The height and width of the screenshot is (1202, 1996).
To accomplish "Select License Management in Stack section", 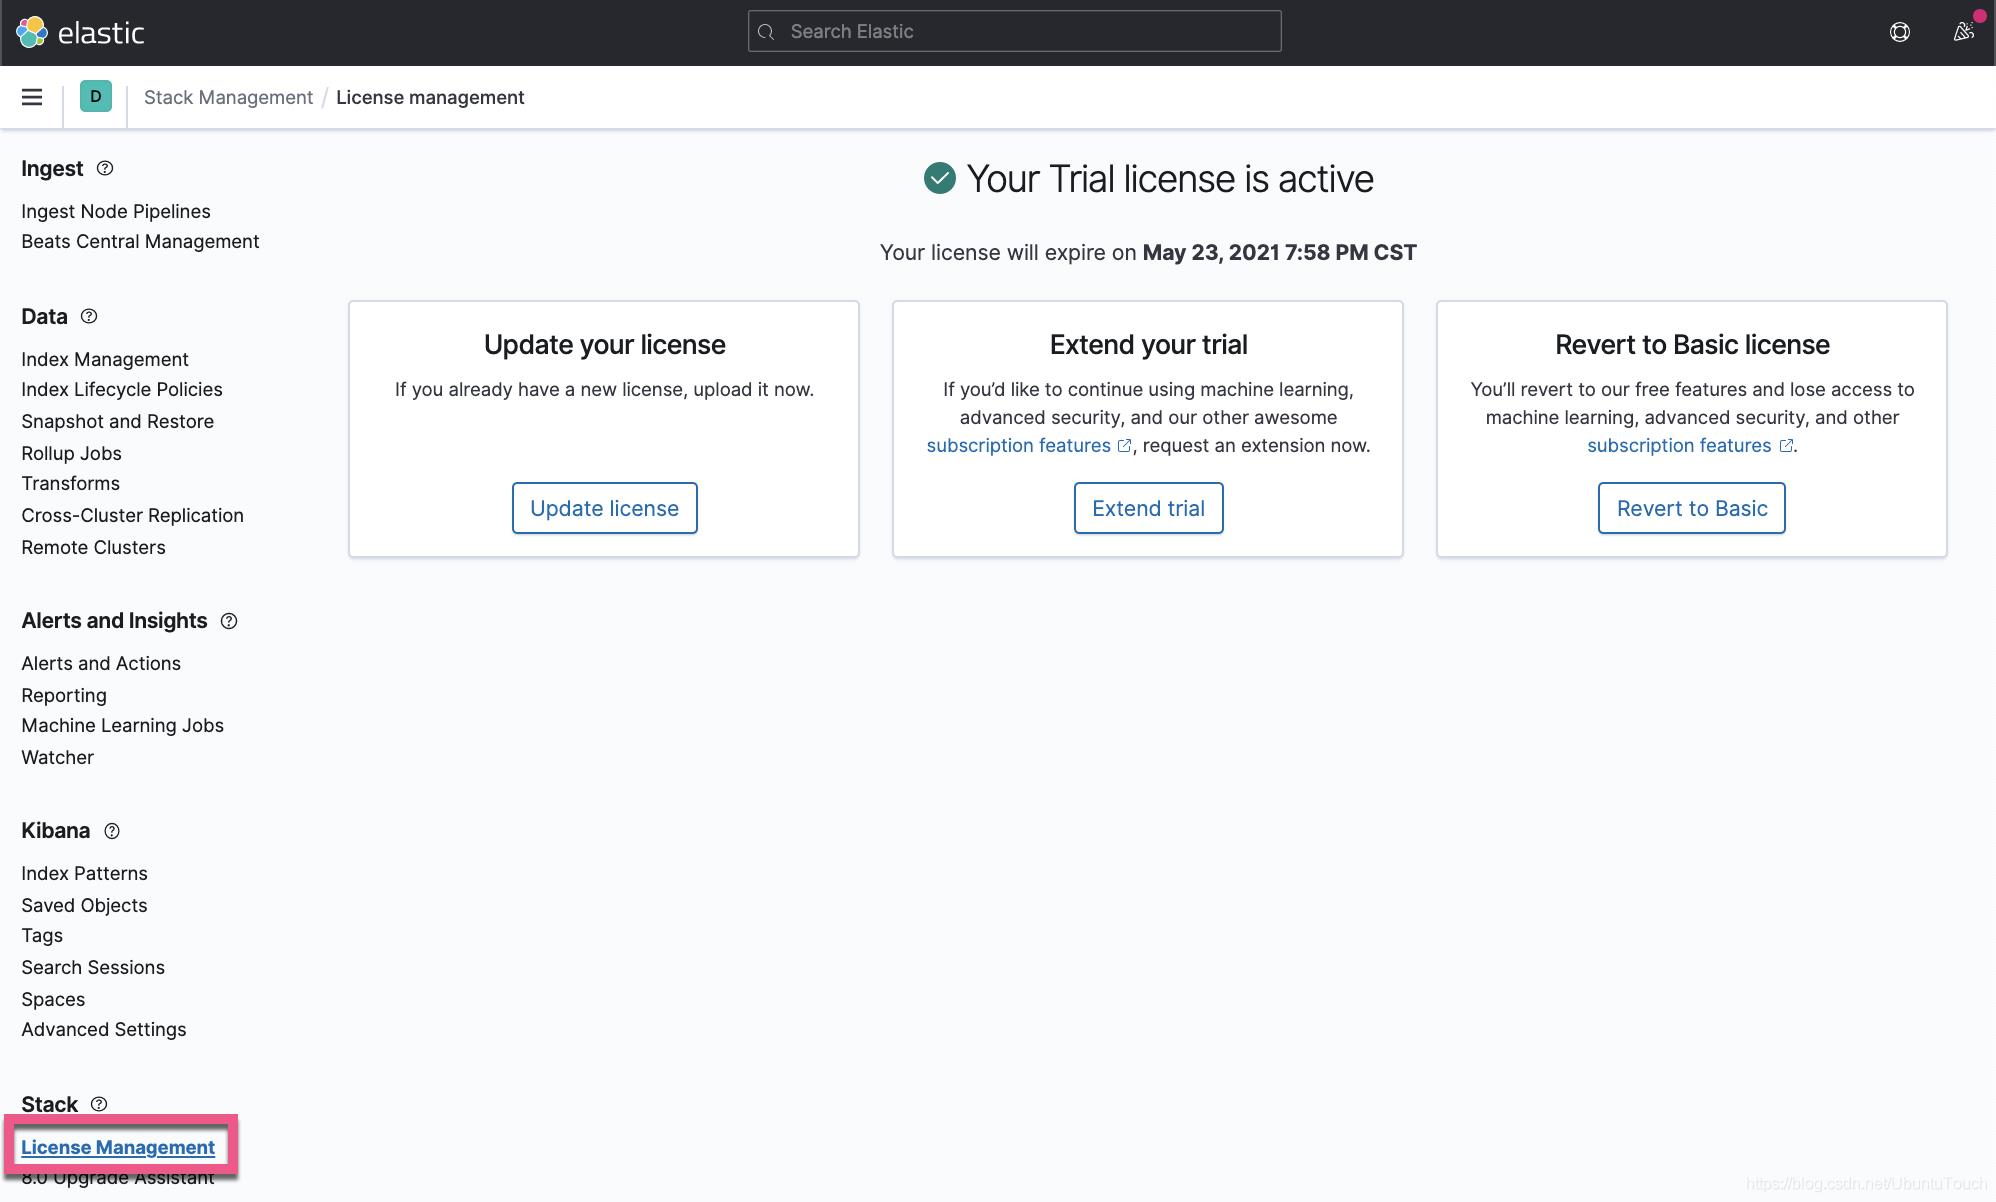I will 118,1145.
